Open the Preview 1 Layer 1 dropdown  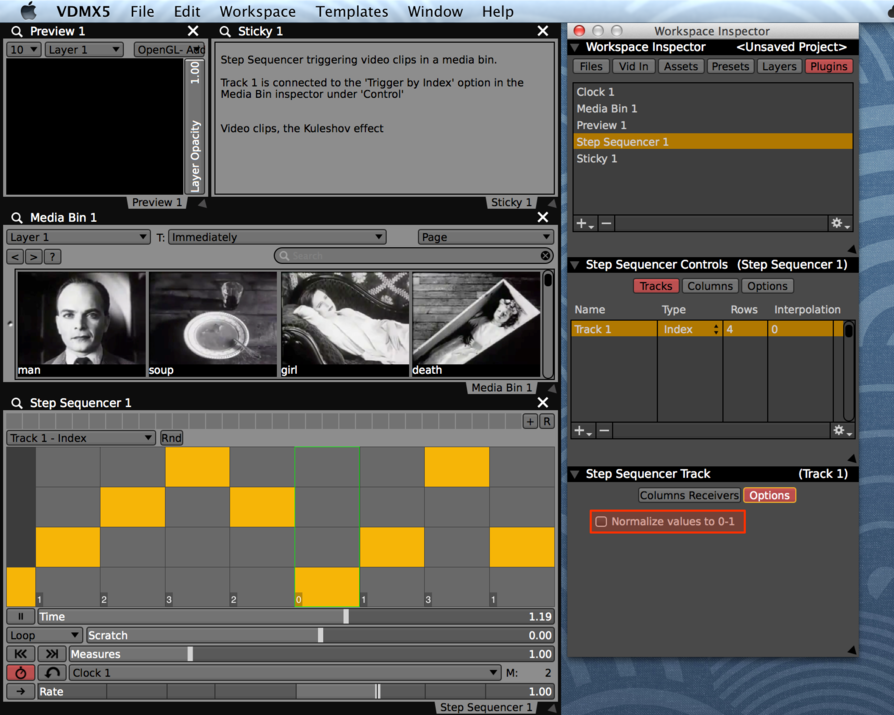pos(84,50)
